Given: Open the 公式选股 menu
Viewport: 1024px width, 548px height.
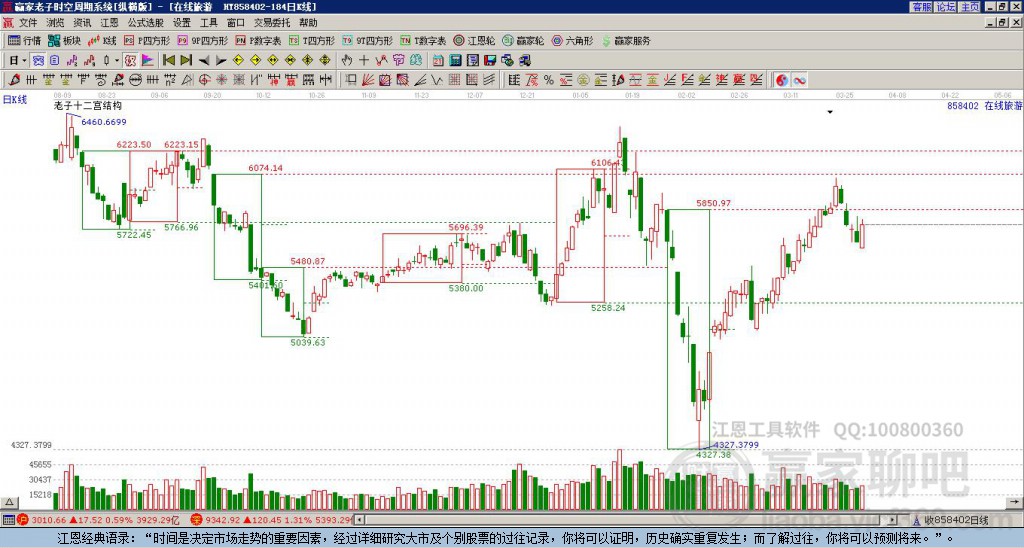Looking at the screenshot, I should [146, 23].
